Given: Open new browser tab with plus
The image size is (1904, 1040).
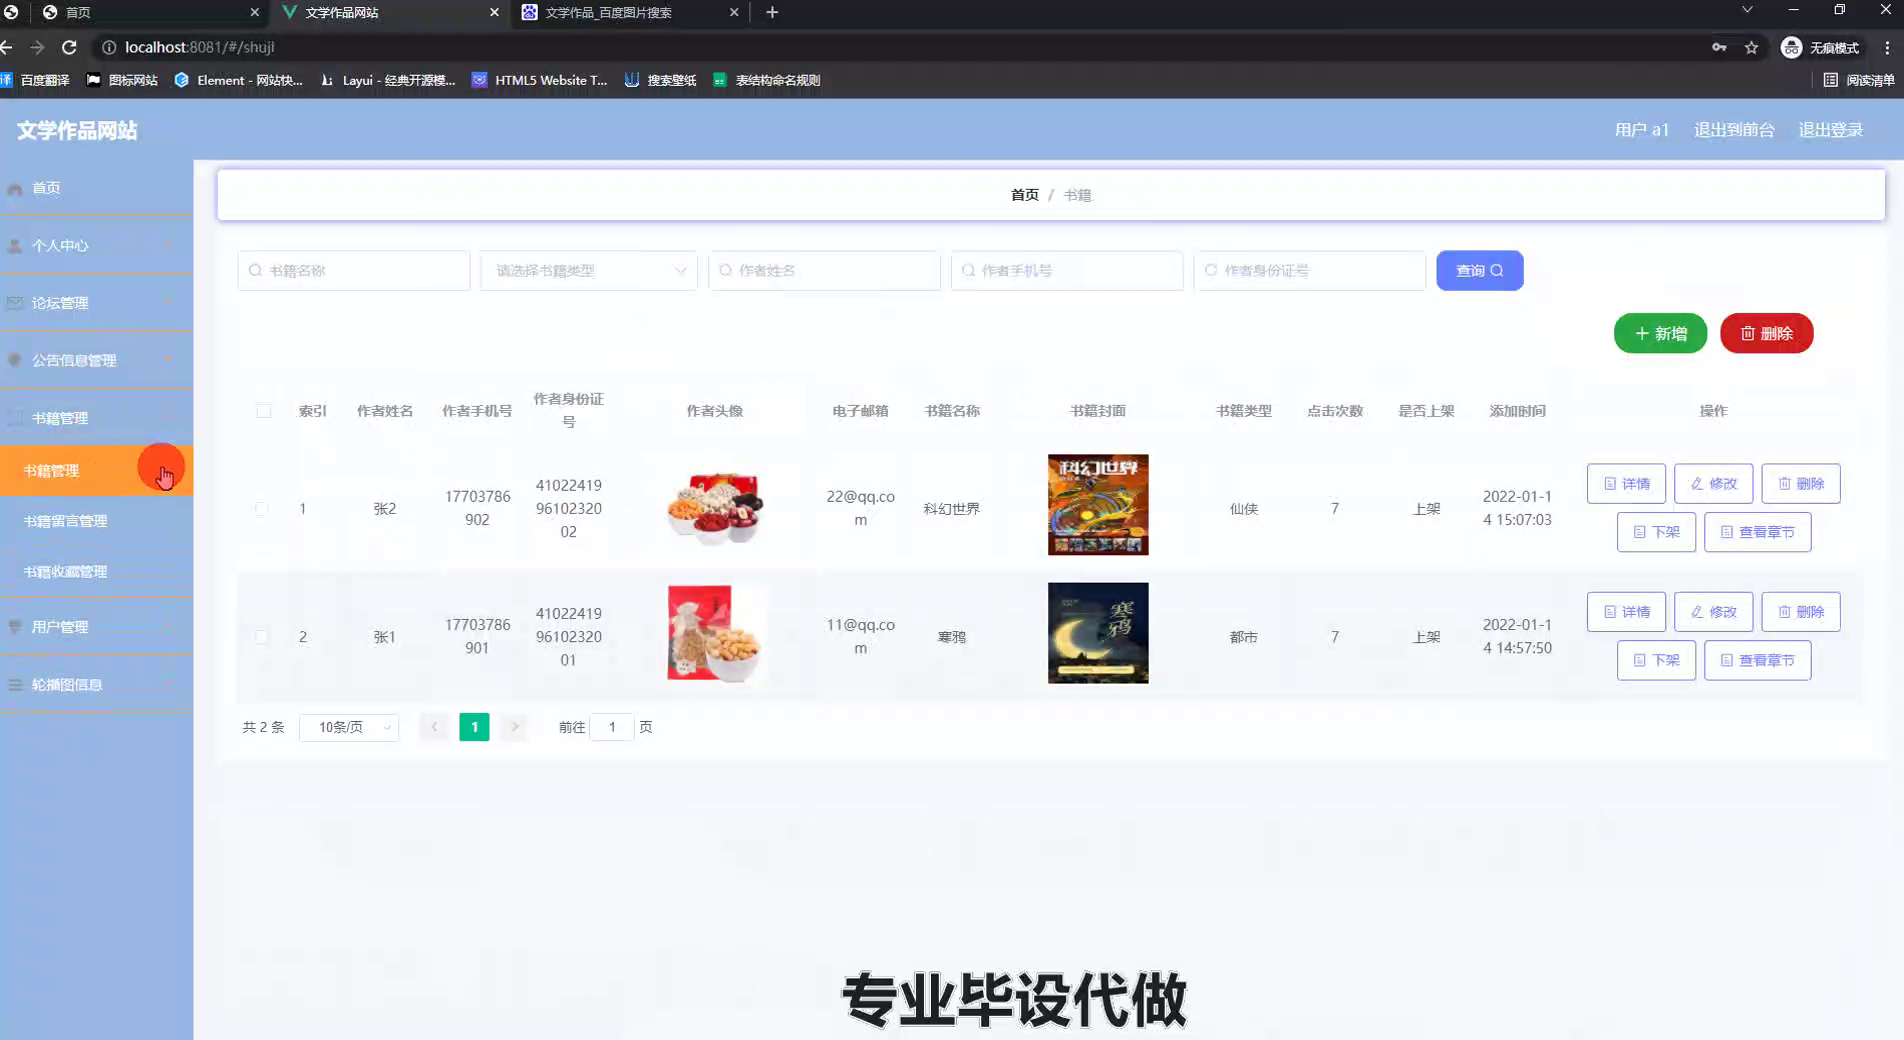Looking at the screenshot, I should pos(772,12).
